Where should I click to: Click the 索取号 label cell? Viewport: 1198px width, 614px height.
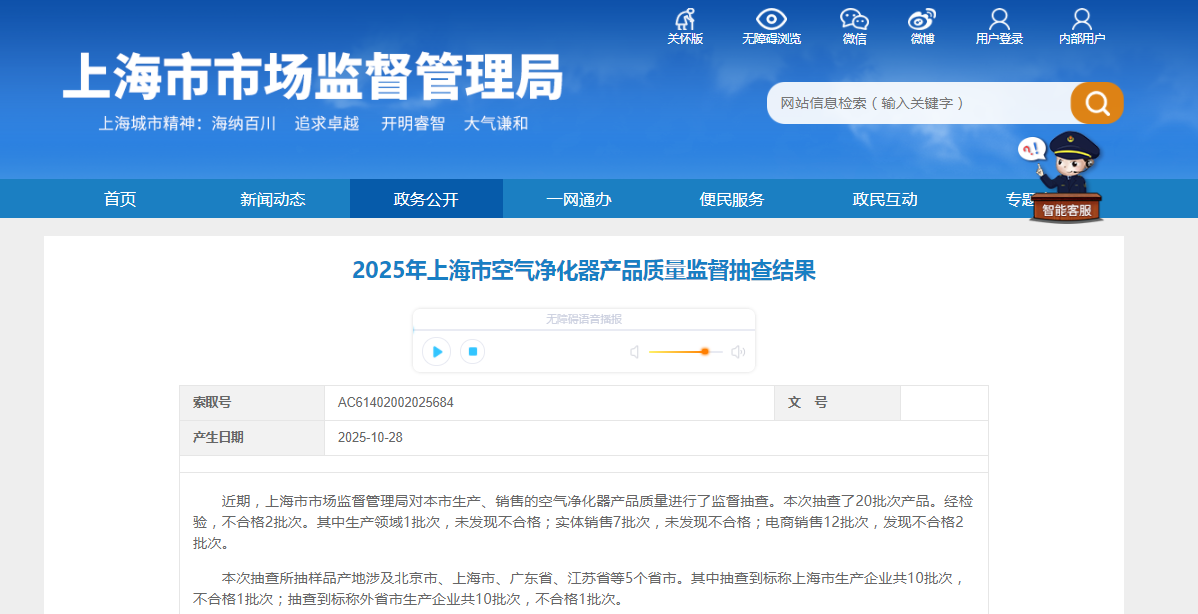click(252, 402)
